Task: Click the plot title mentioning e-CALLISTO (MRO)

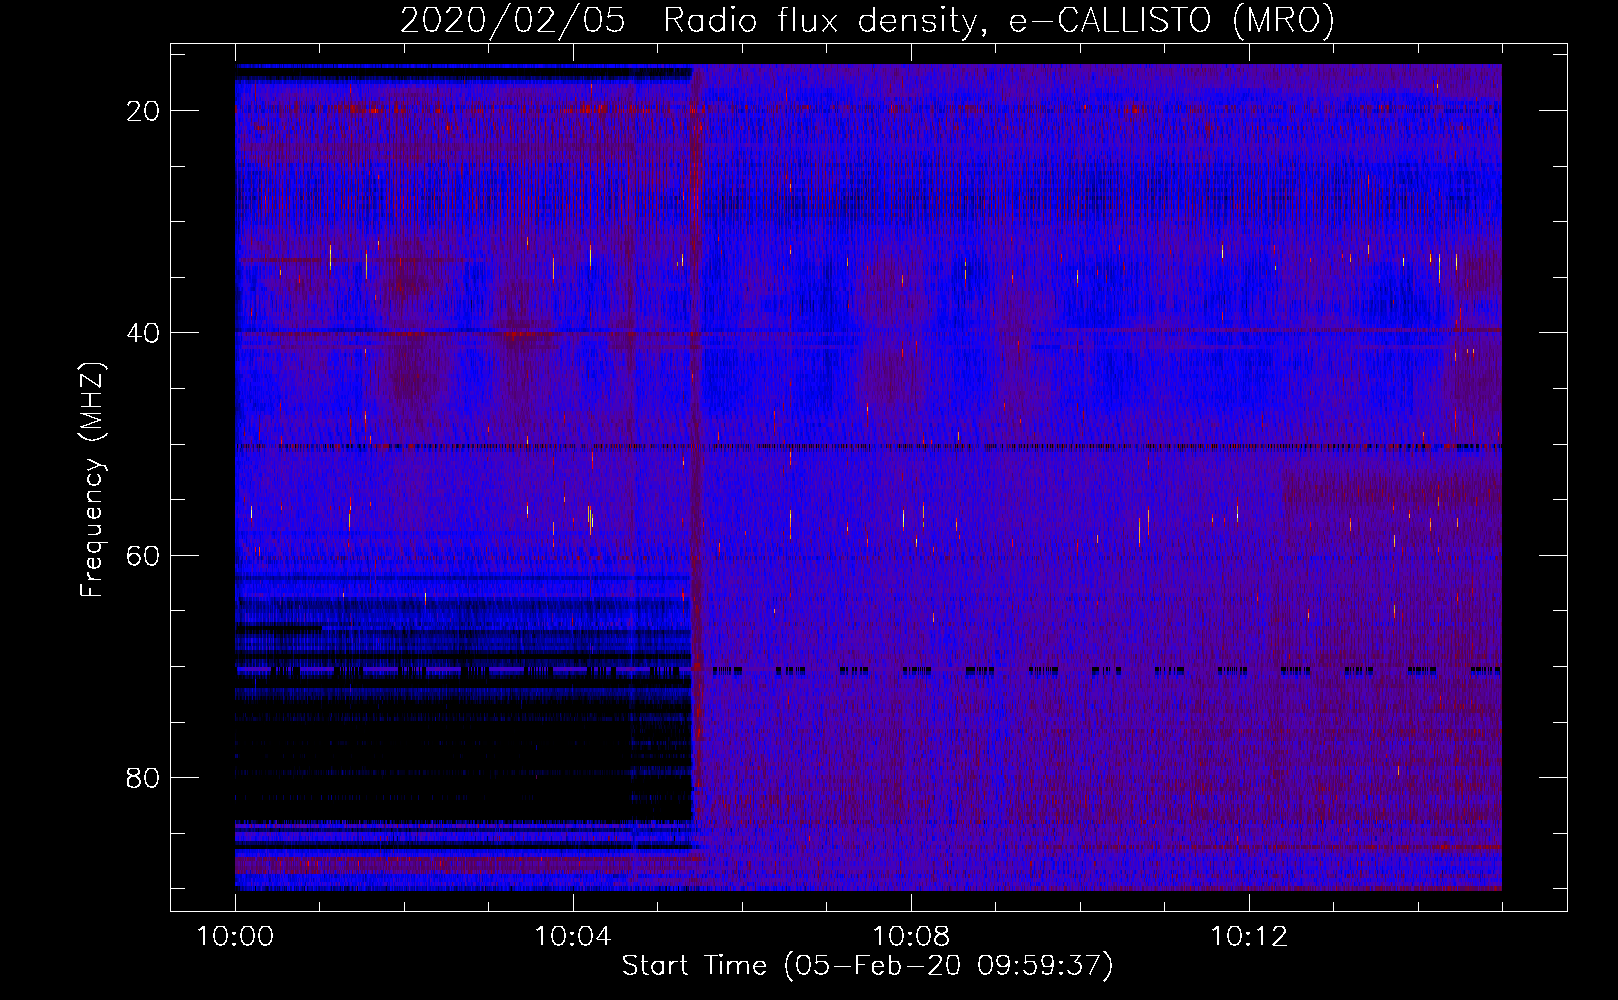Action: [867, 20]
